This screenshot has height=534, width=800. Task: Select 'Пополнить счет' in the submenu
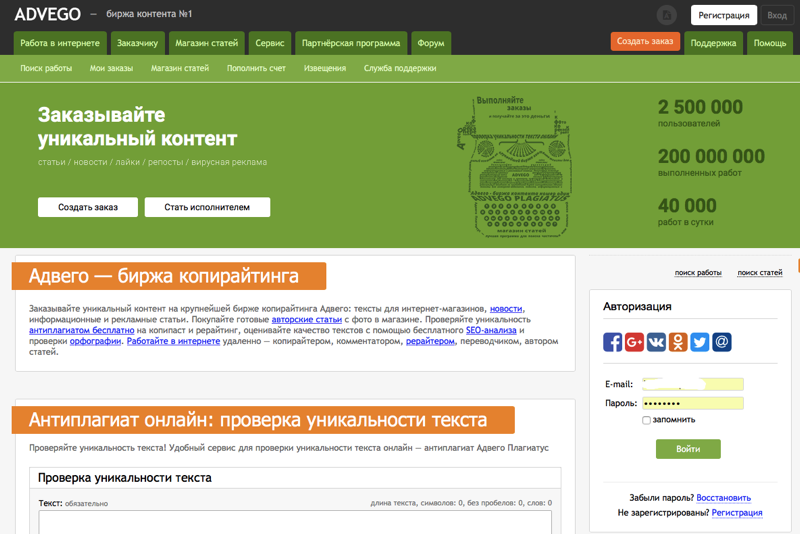[256, 68]
